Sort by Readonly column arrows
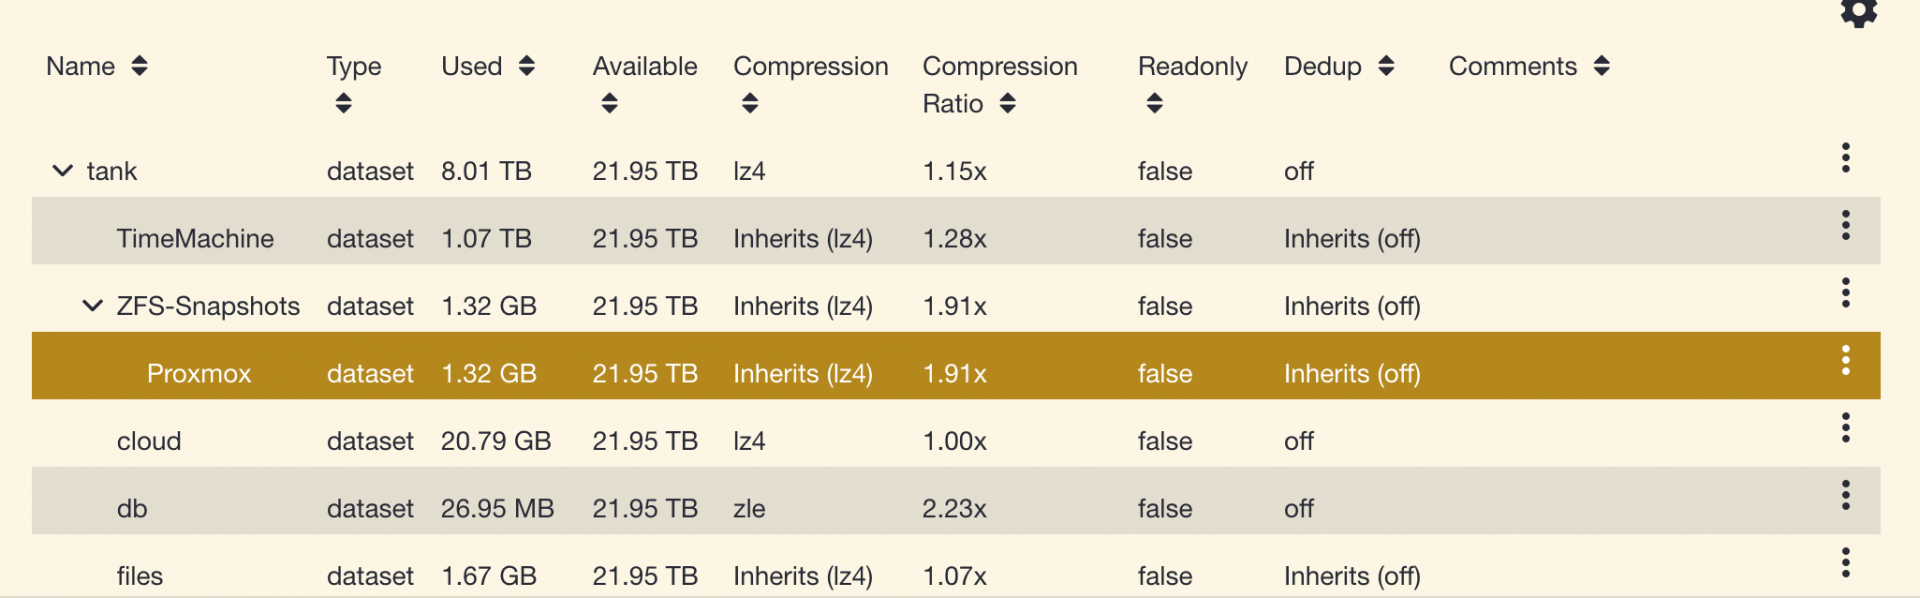The height and width of the screenshot is (598, 1920). pyautogui.click(x=1155, y=103)
